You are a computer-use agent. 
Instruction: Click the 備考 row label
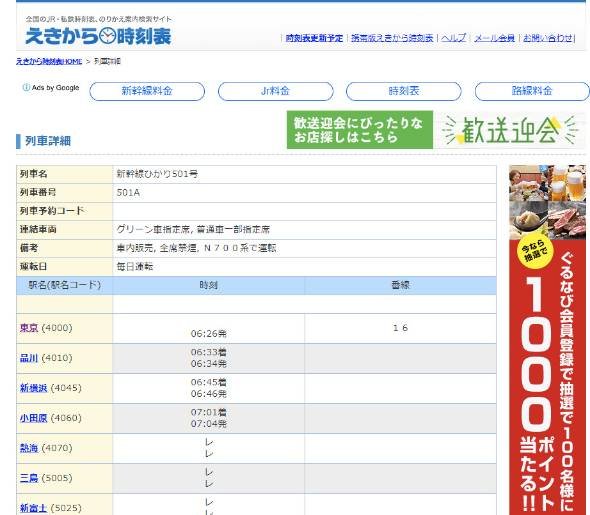coord(29,248)
